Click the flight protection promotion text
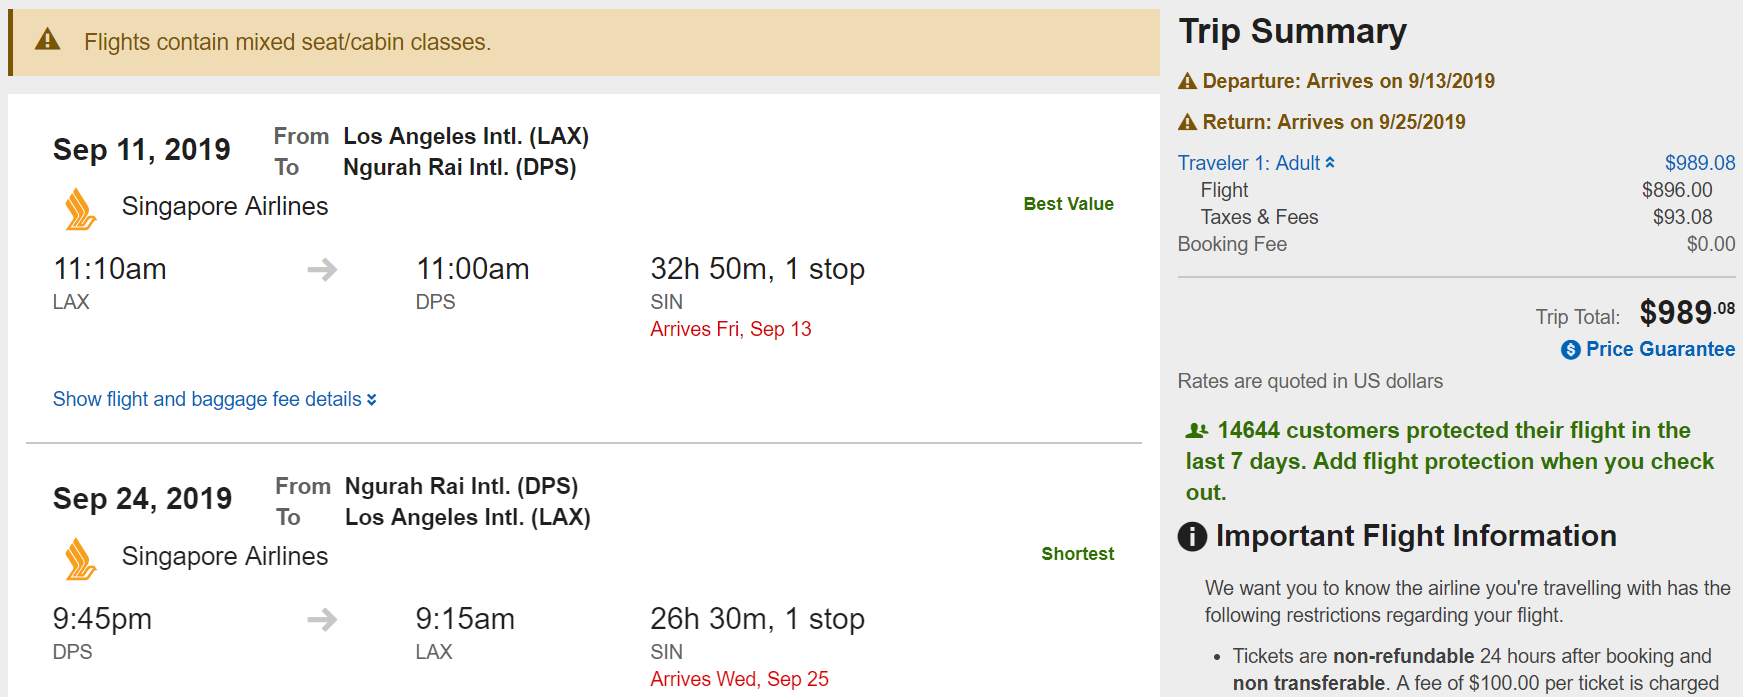The height and width of the screenshot is (697, 1743). 1450,461
